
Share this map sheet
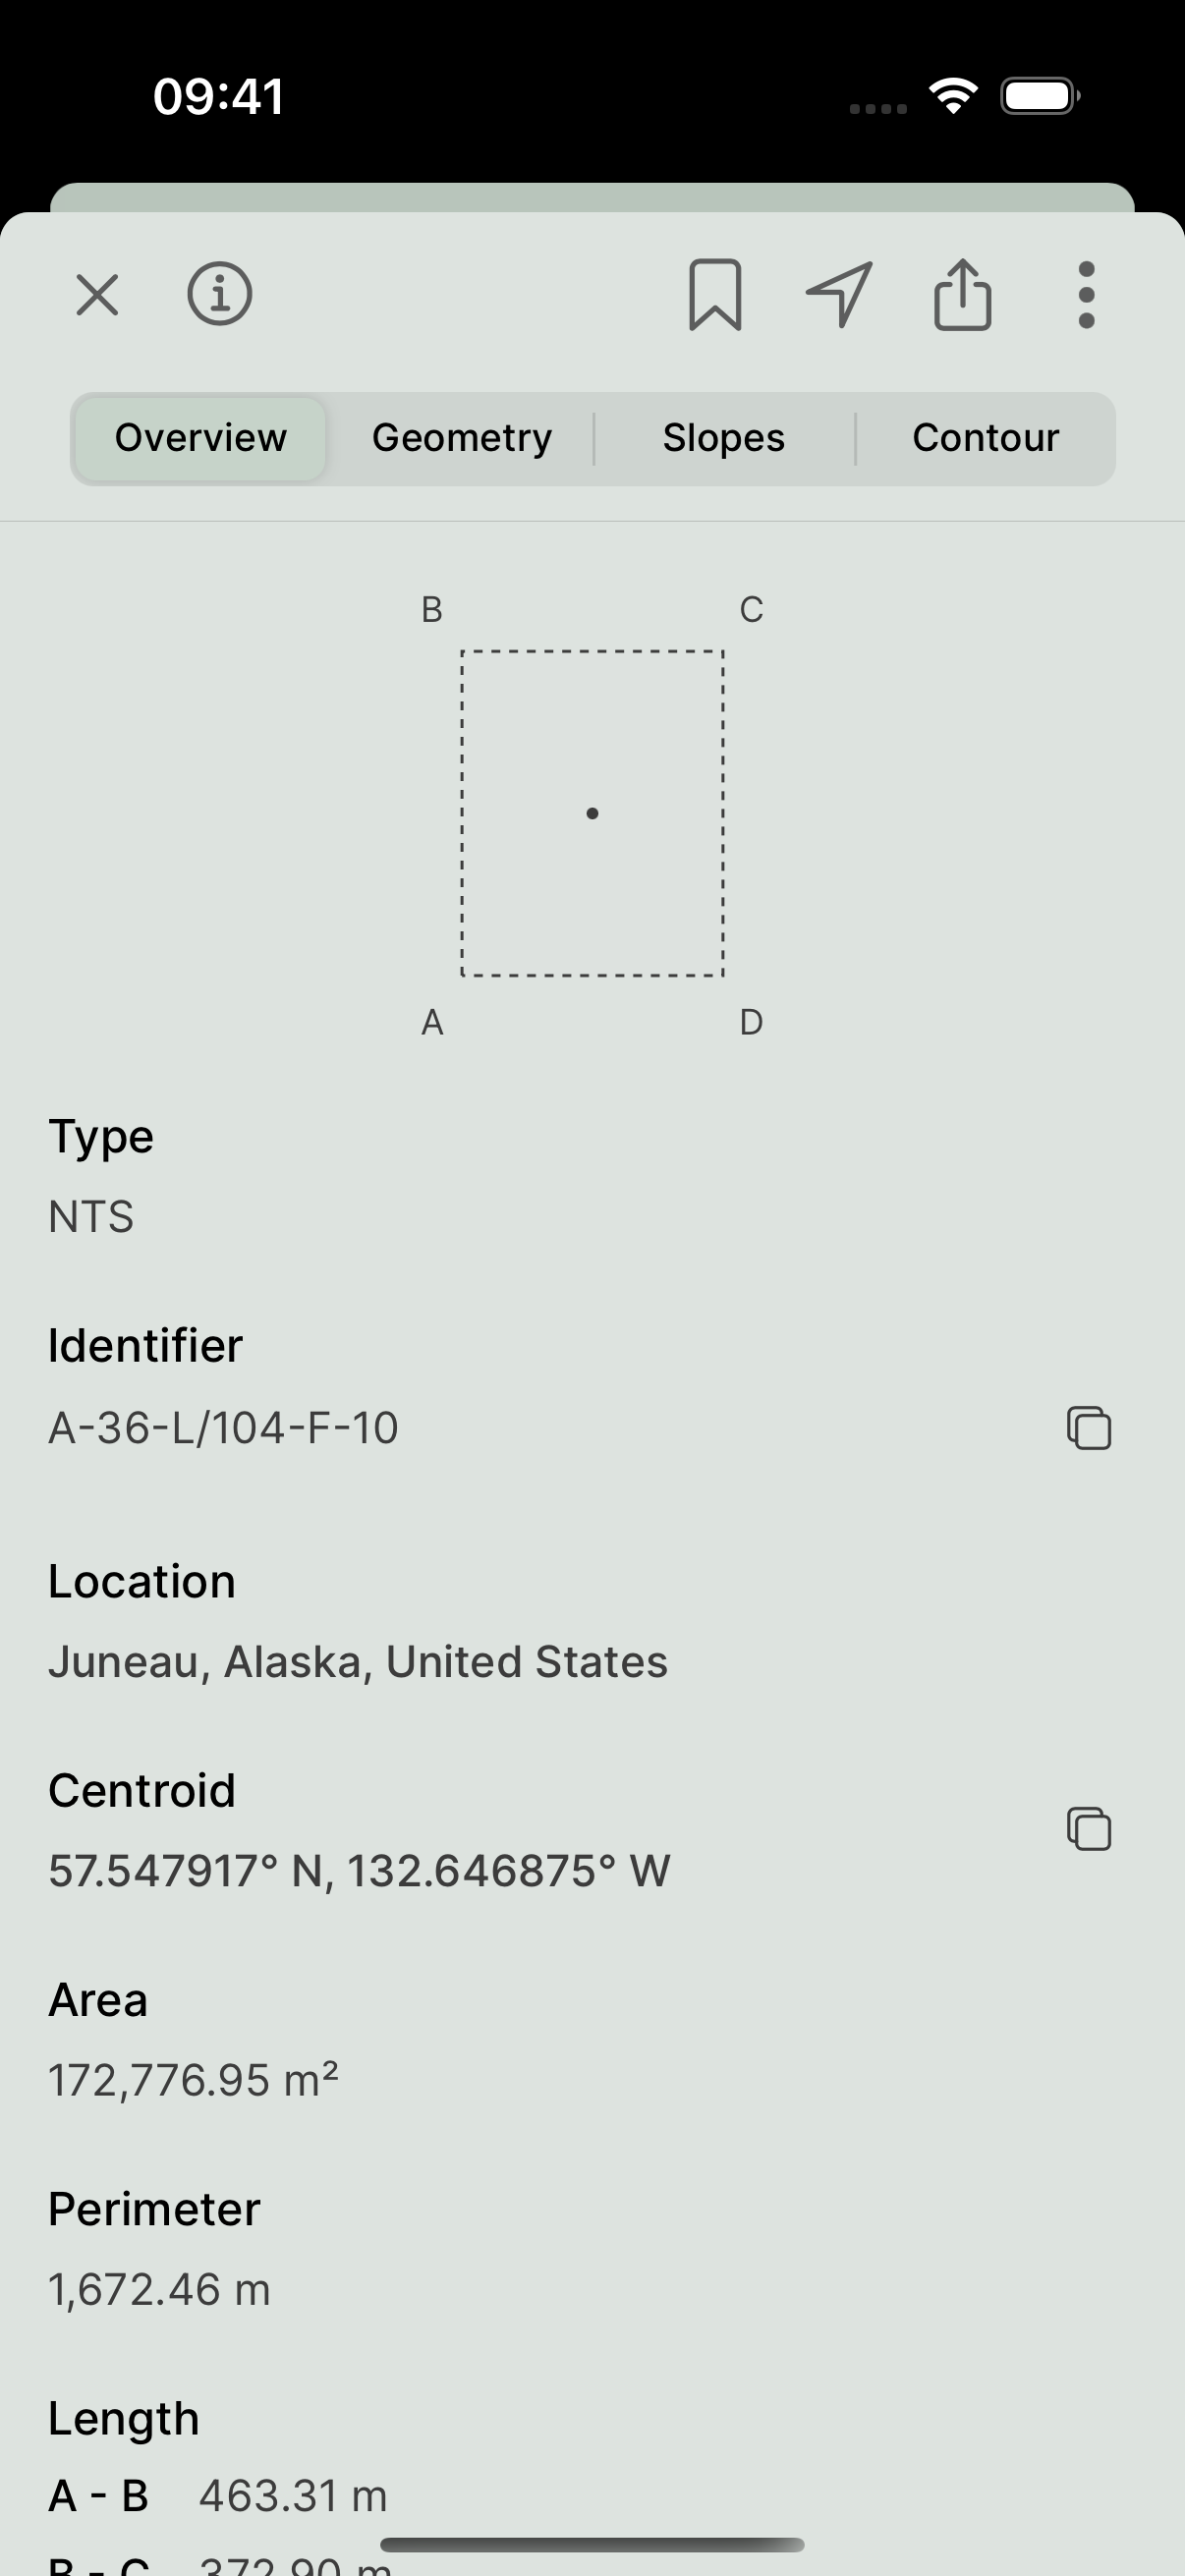point(961,293)
